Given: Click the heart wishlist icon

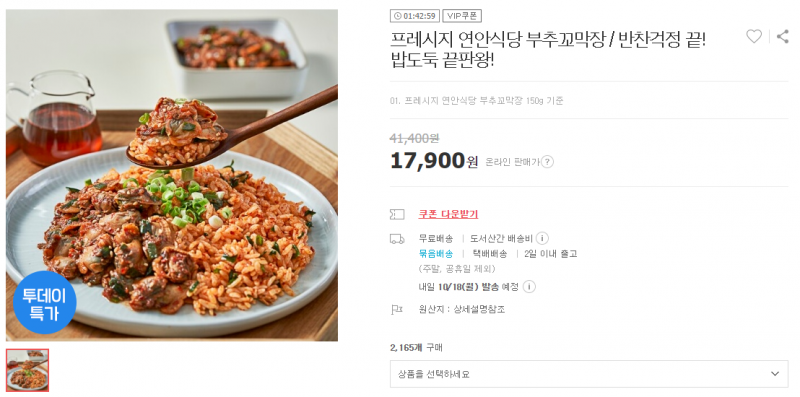Looking at the screenshot, I should pos(754,36).
